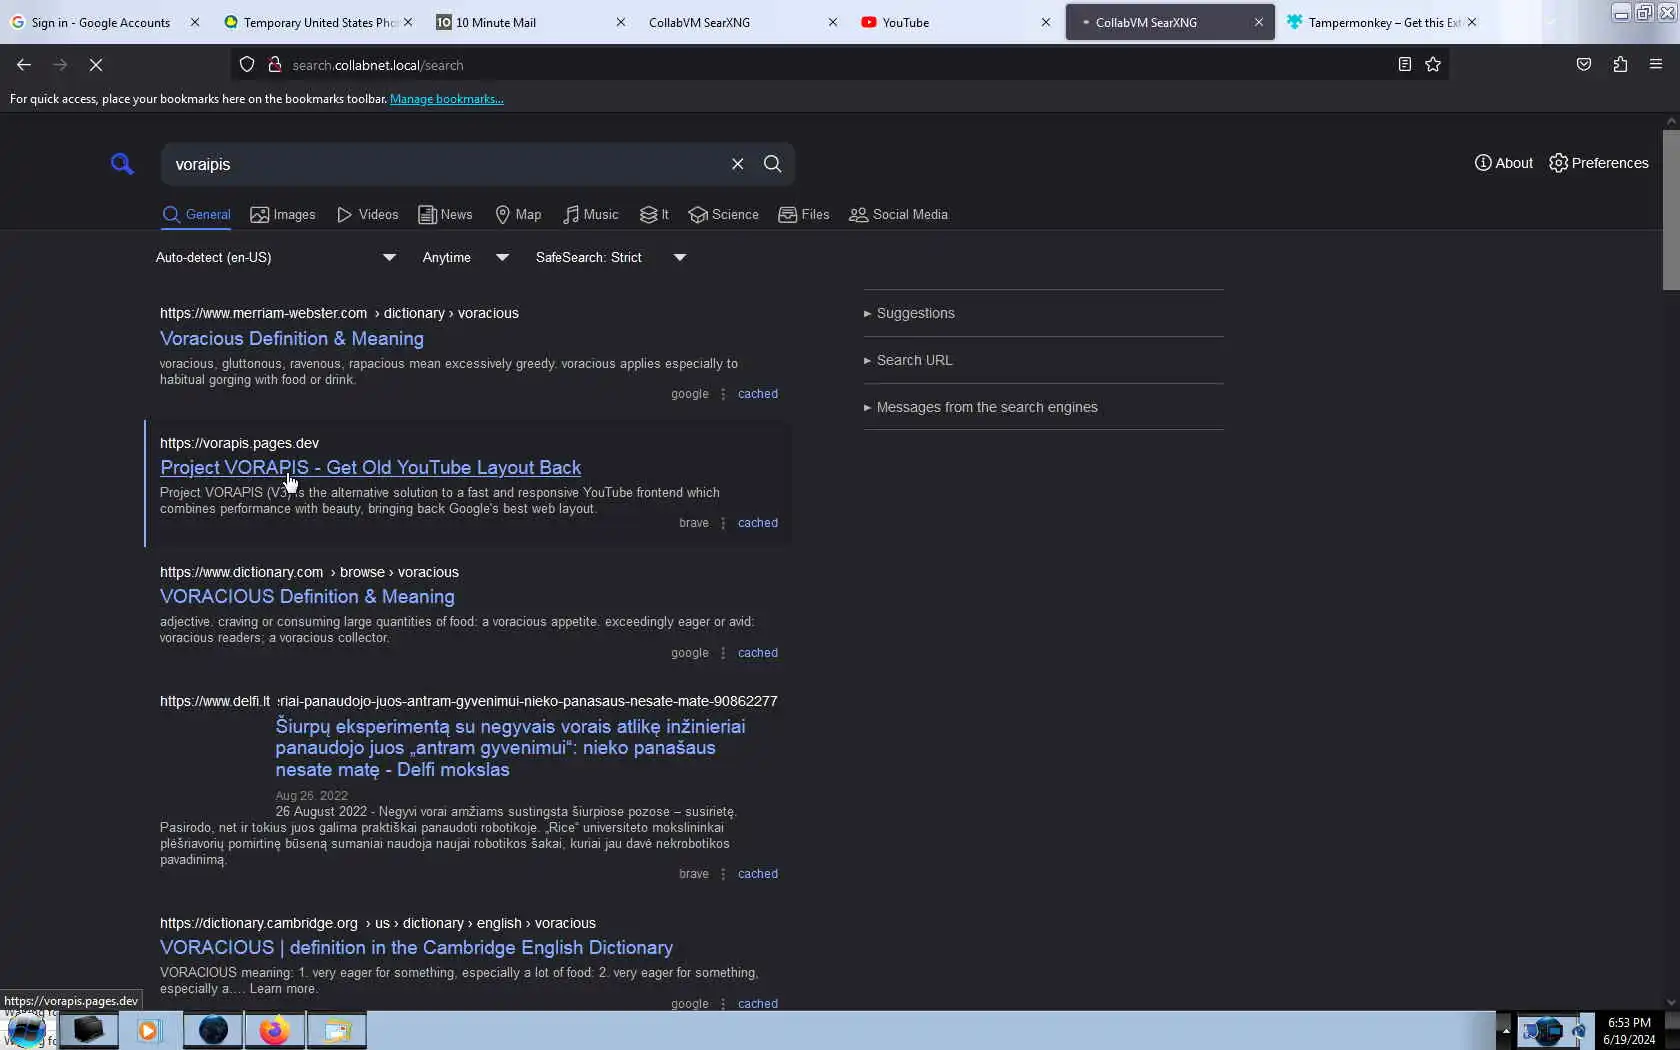Open cached copy of Project VORAPIS result
1680x1050 pixels.
(x=758, y=523)
